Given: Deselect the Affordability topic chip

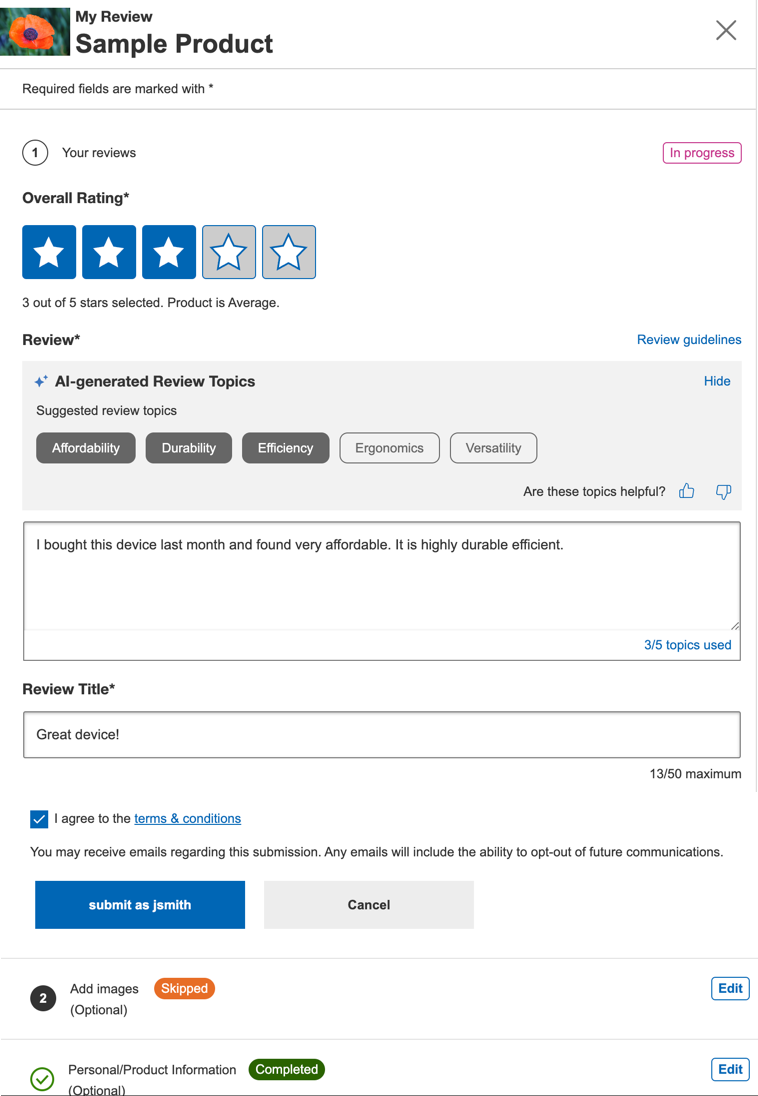Looking at the screenshot, I should (x=86, y=448).
